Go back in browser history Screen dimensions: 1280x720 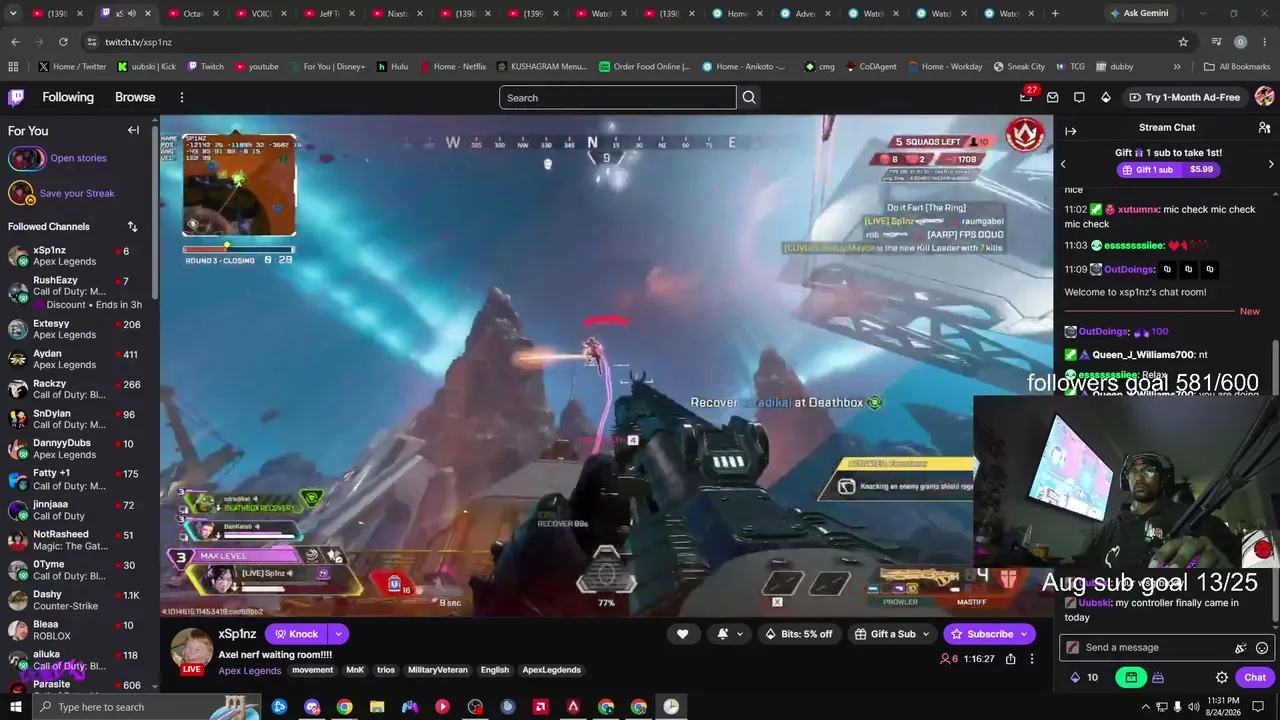pyautogui.click(x=15, y=42)
